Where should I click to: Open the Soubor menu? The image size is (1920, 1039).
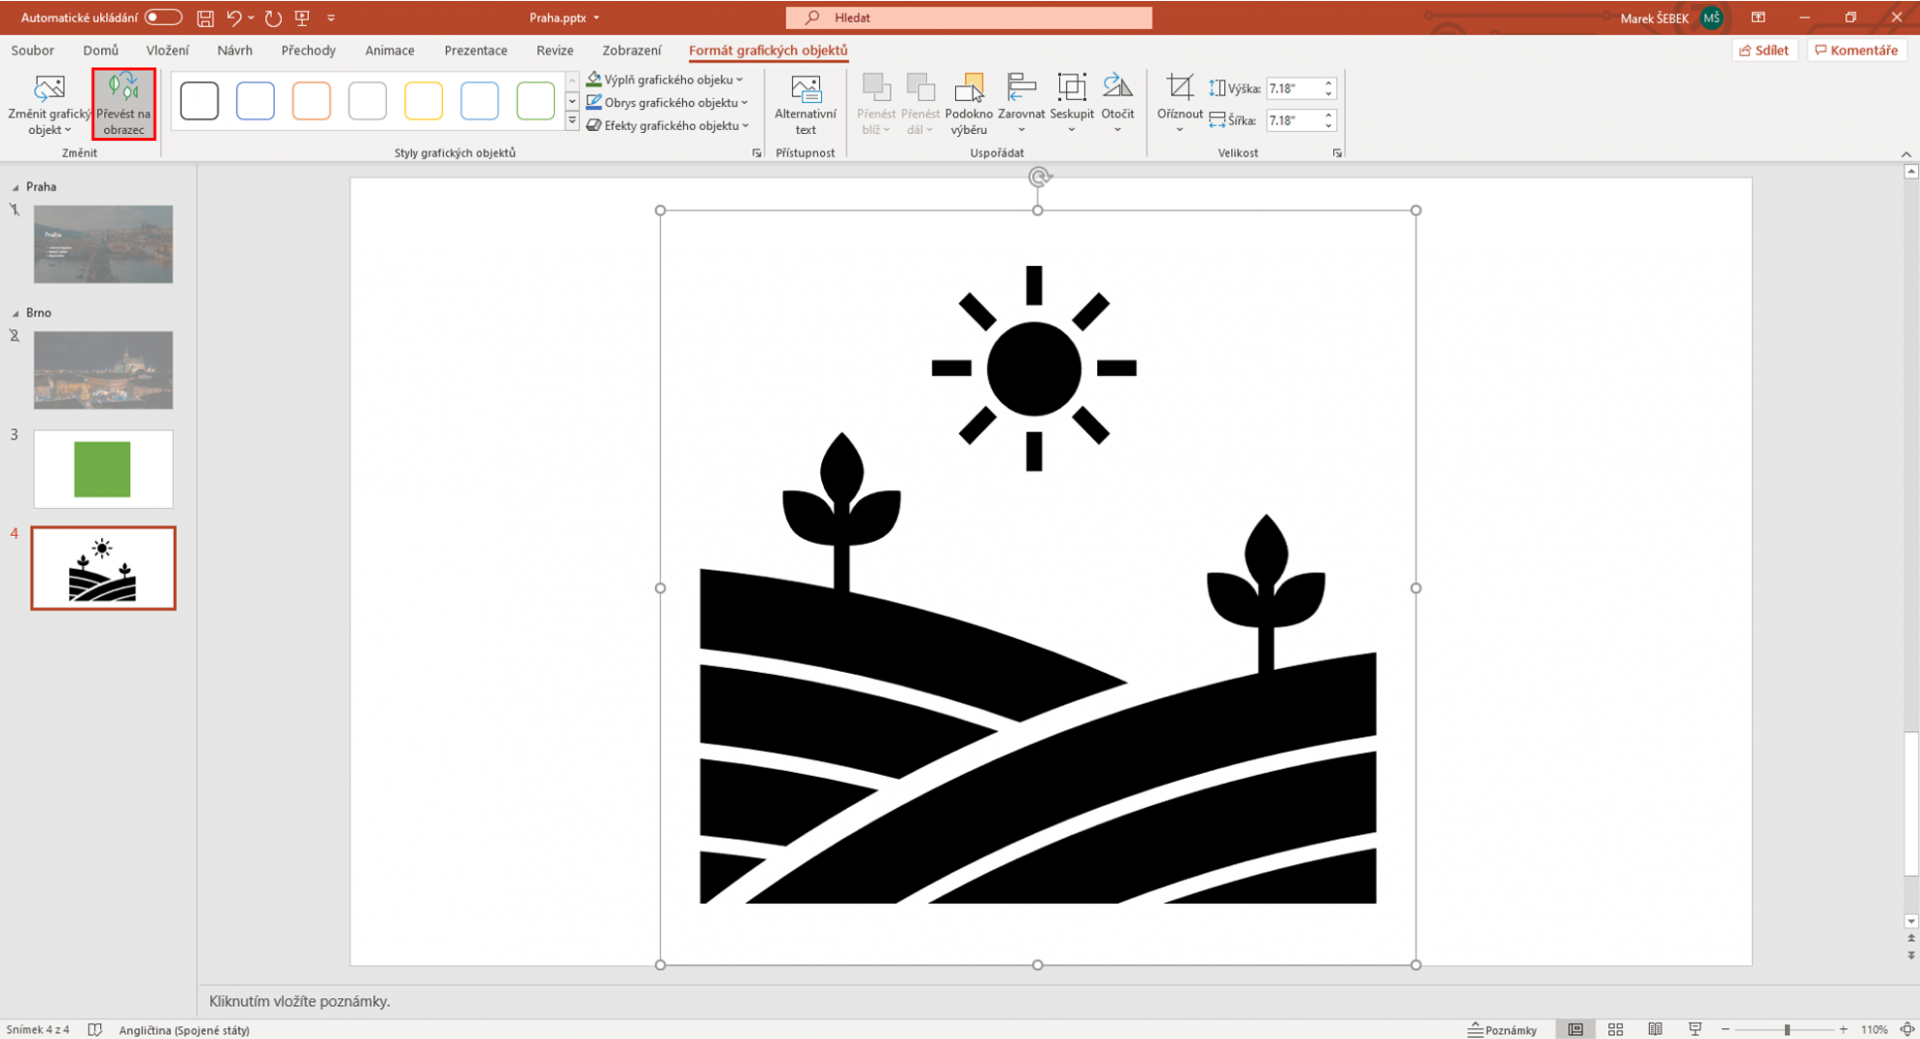[31, 50]
